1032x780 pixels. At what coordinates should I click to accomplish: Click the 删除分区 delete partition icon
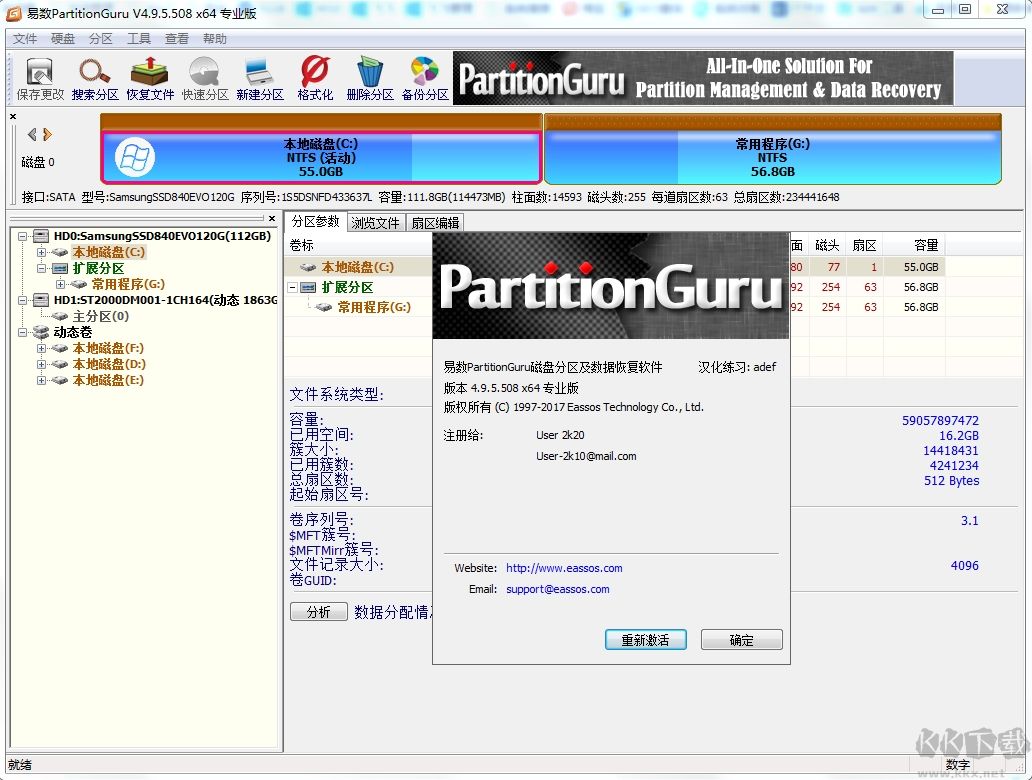click(369, 77)
